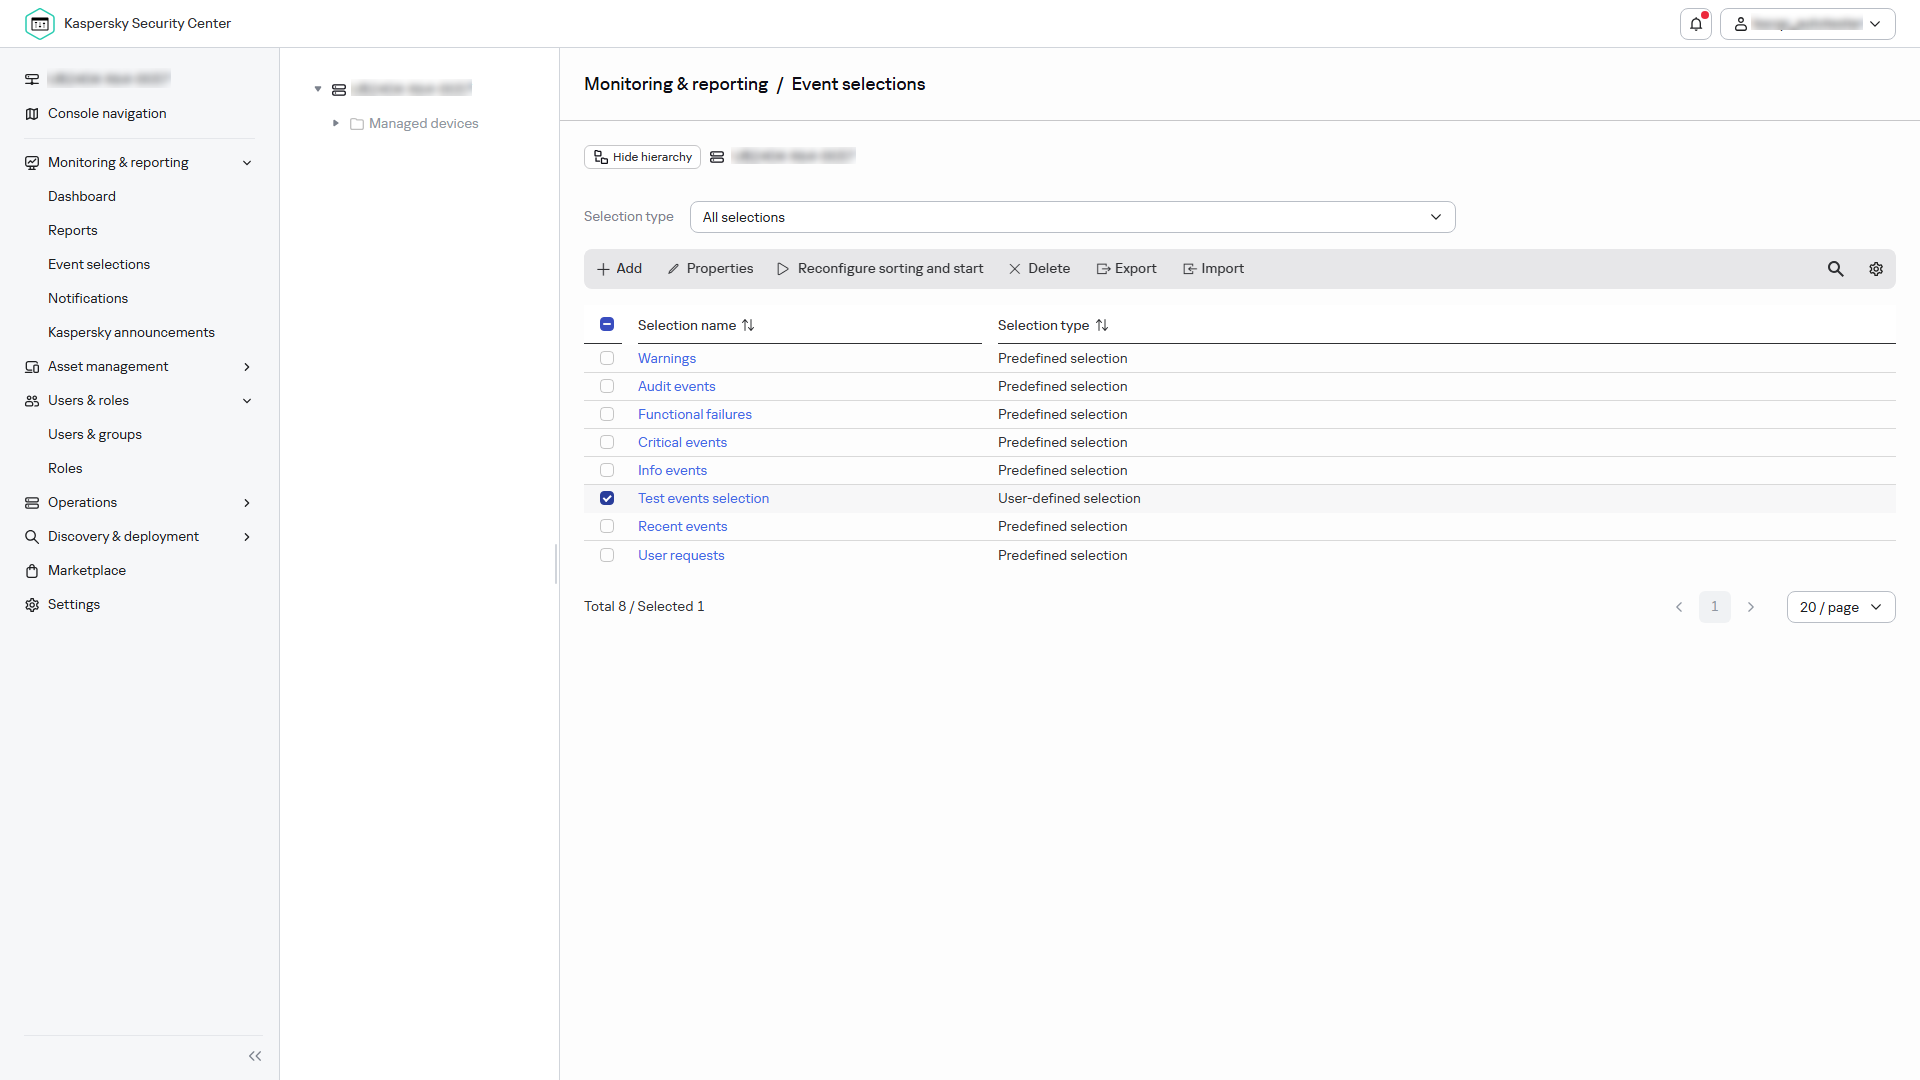This screenshot has height=1080, width=1920.
Task: Check the User requests row checkbox
Action: click(607, 555)
